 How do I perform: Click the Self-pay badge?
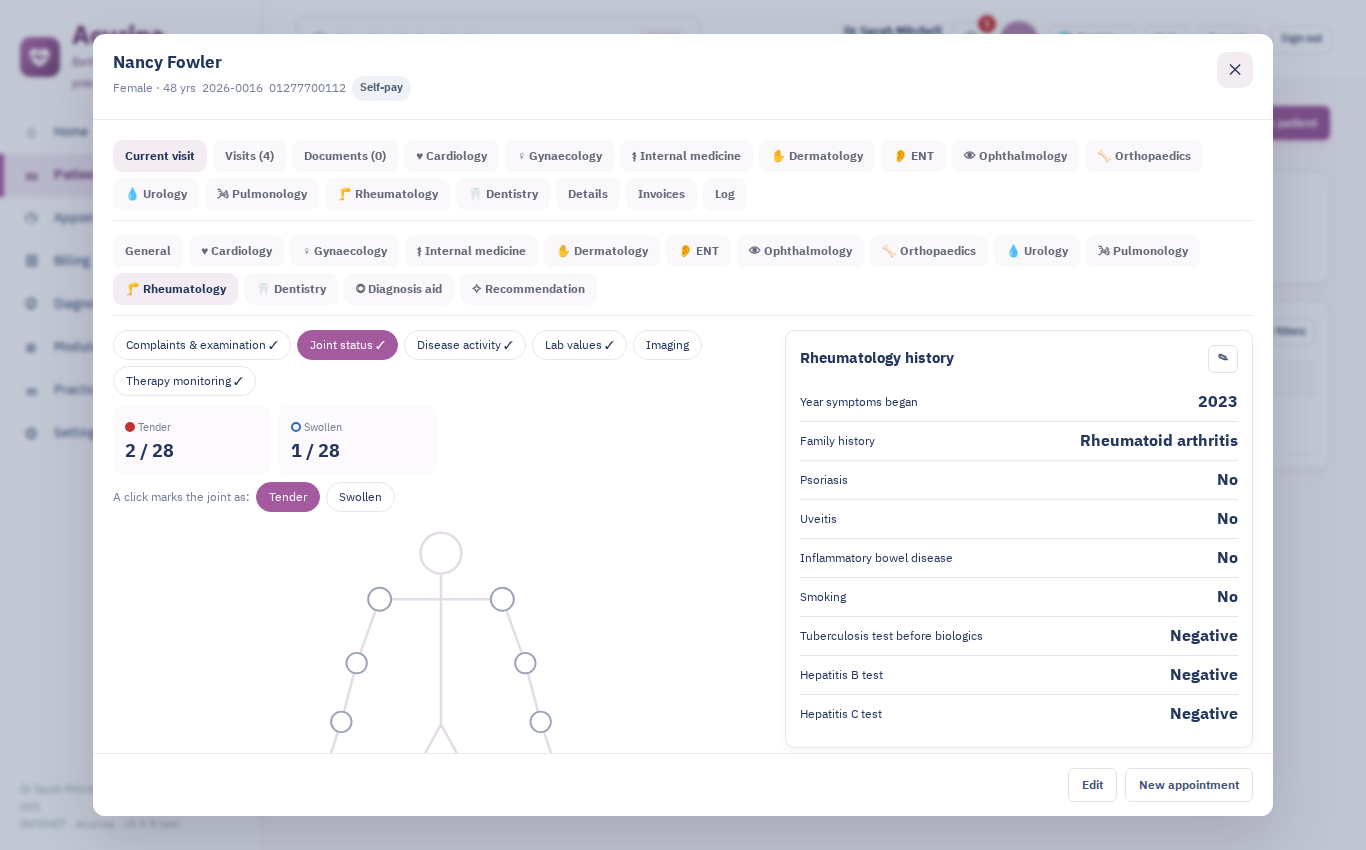381,88
